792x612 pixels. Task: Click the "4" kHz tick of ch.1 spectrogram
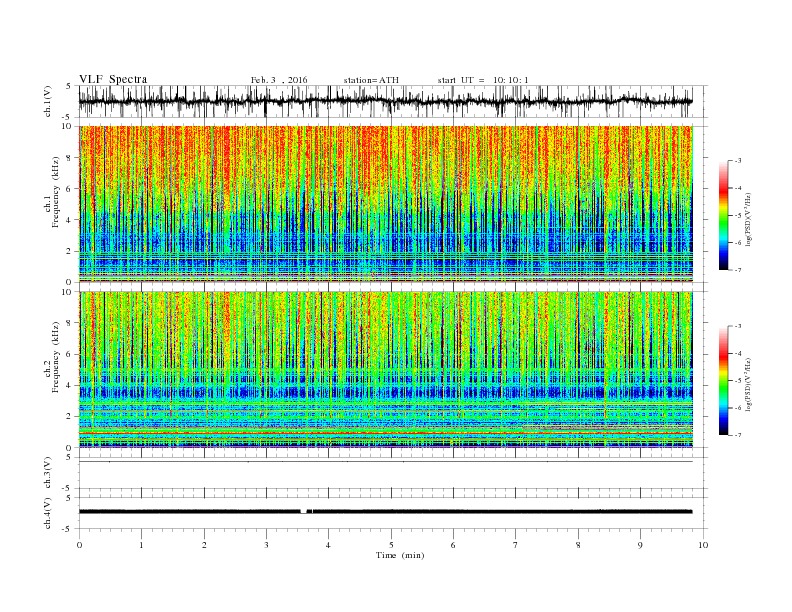point(70,220)
